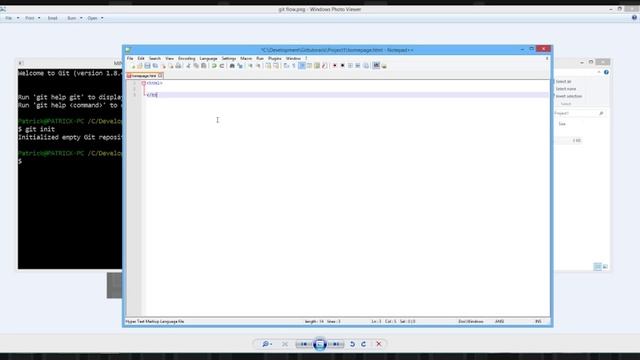Open the Open dropdown in Windows Photo Viewer

(95, 18)
